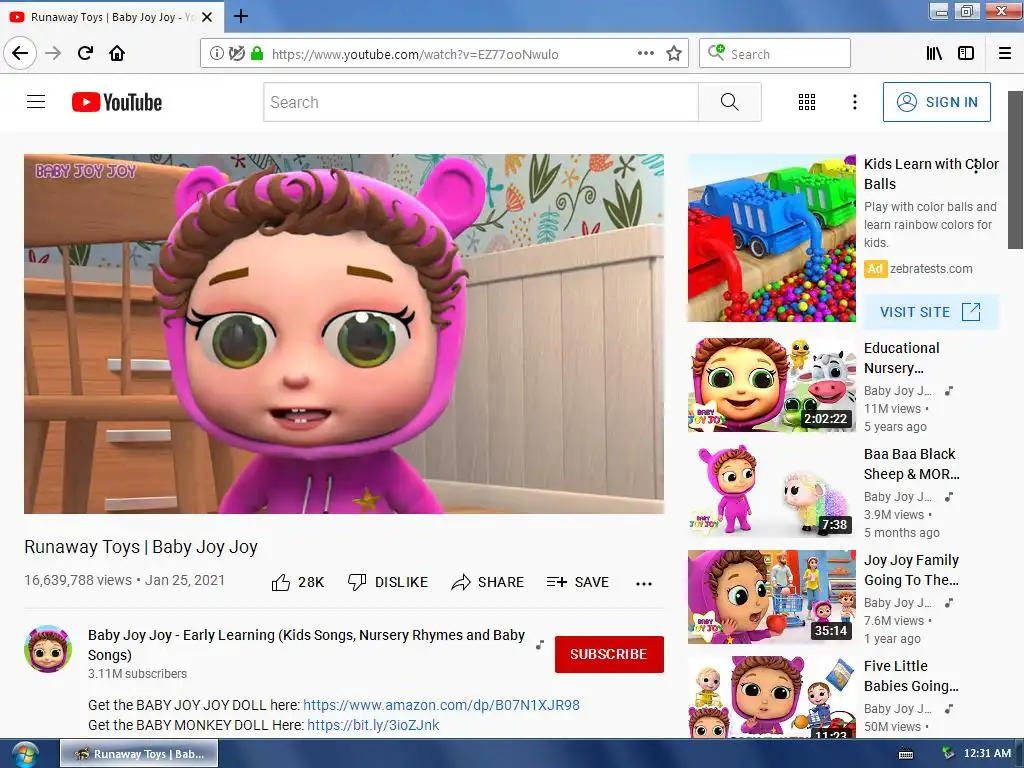Click the green padlock security icon
The image size is (1024, 768).
tap(257, 54)
